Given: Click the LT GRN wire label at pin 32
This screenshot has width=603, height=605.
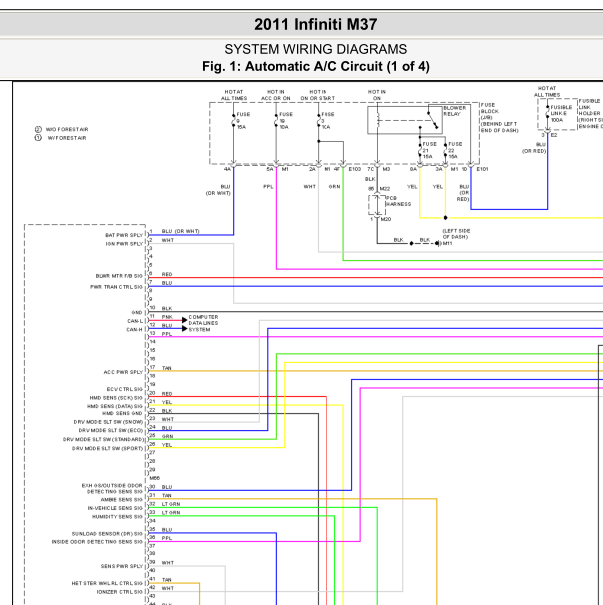Looking at the screenshot, I should 171,504.
